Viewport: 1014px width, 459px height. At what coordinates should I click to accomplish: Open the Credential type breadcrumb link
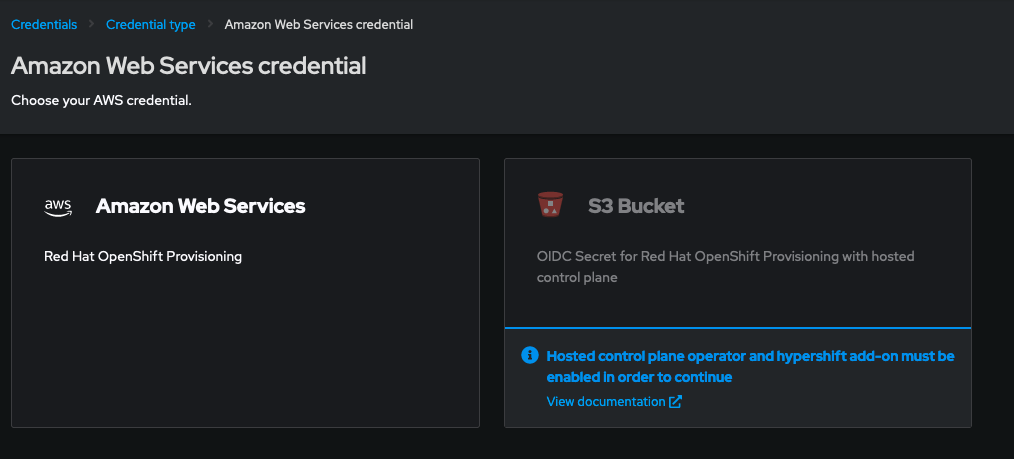150,24
